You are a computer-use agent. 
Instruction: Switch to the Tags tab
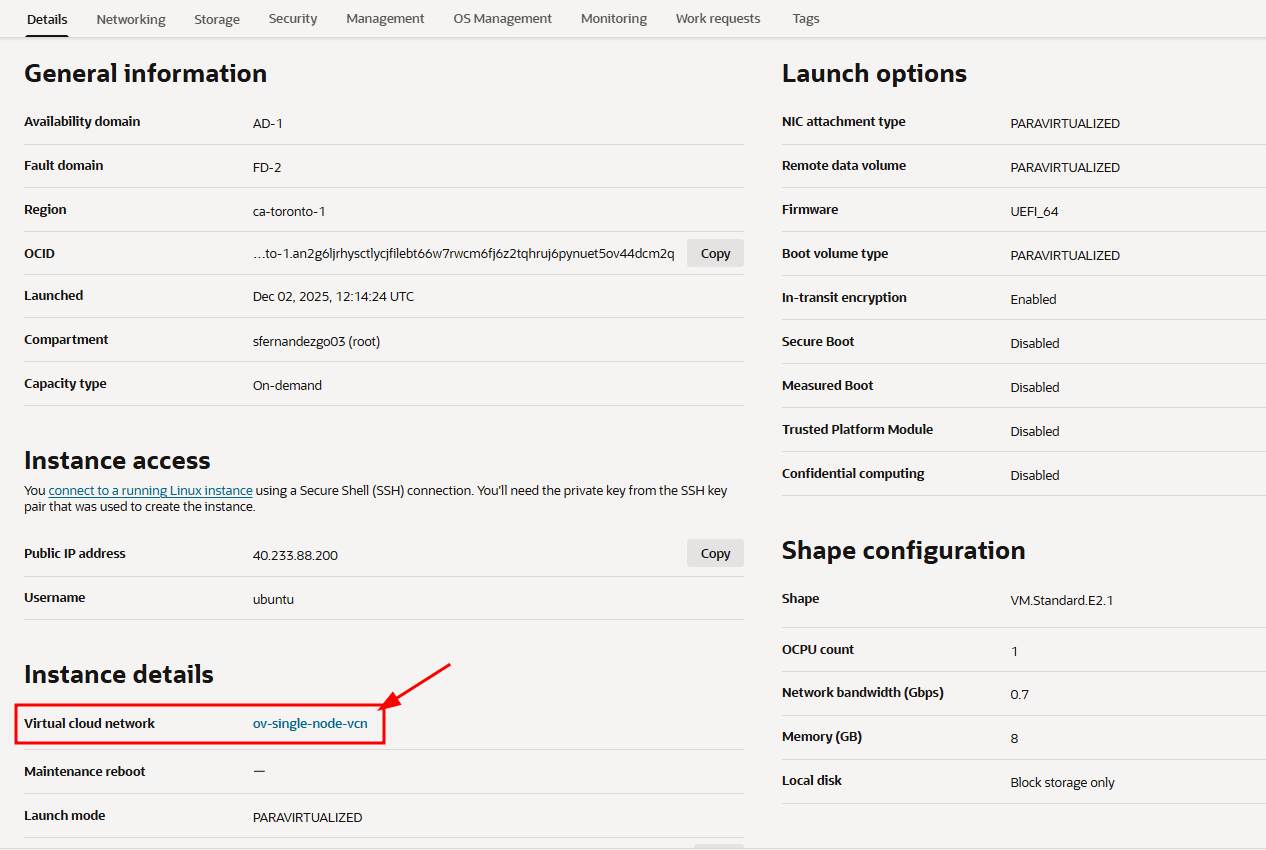(806, 19)
